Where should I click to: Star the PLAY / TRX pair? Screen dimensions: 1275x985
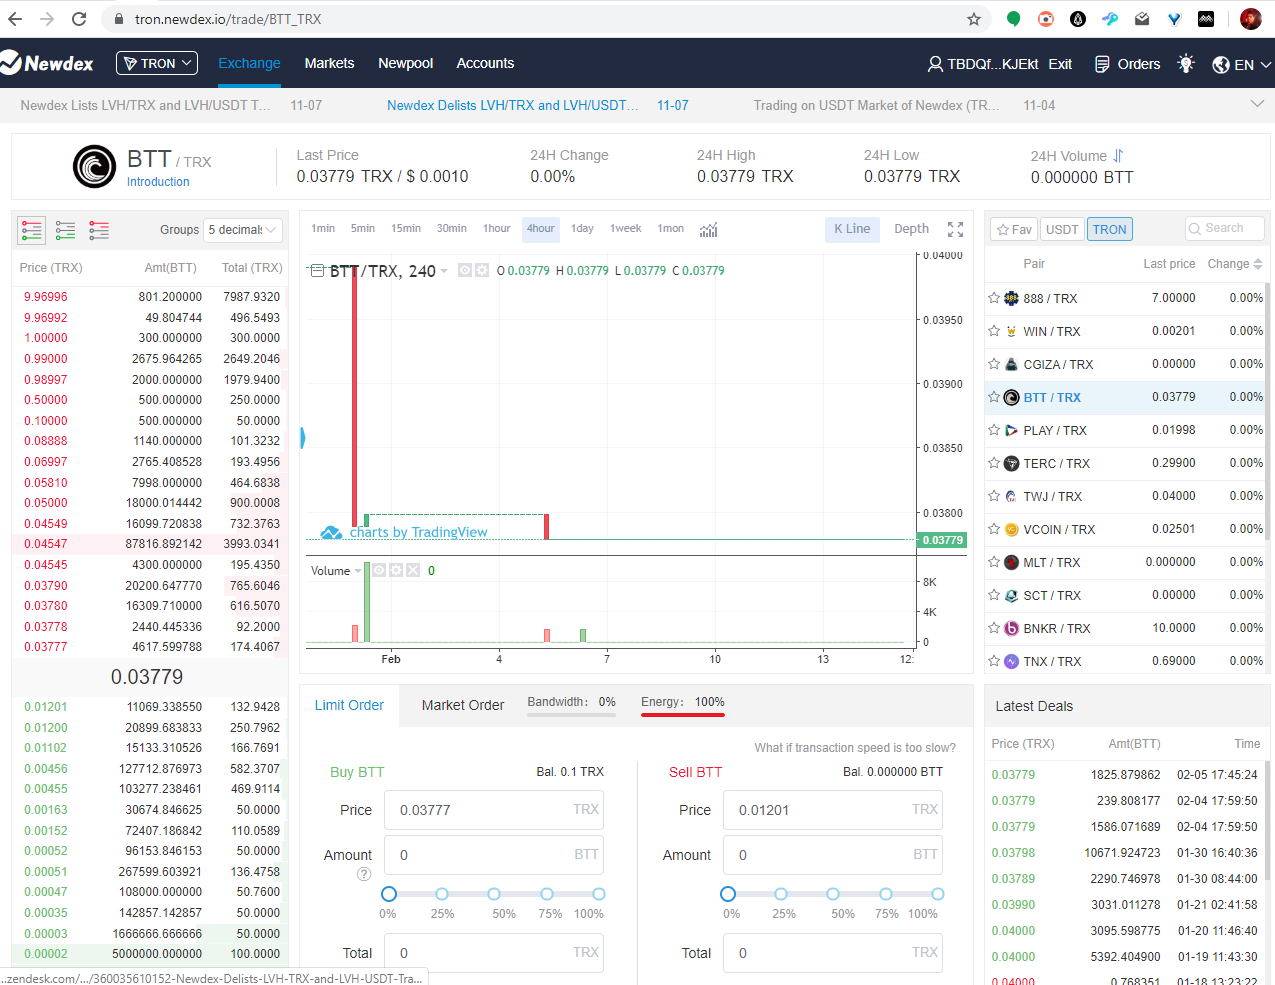tap(994, 430)
